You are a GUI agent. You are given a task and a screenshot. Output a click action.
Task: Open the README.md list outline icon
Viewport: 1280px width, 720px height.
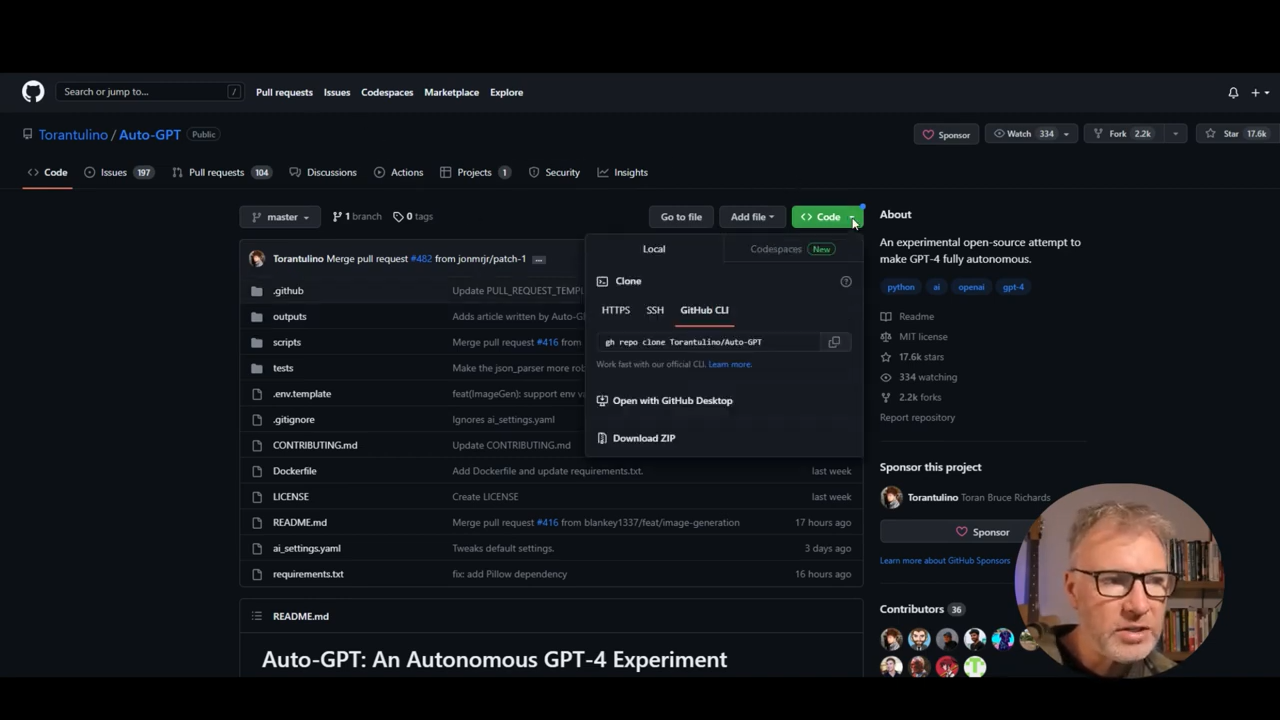click(x=257, y=616)
